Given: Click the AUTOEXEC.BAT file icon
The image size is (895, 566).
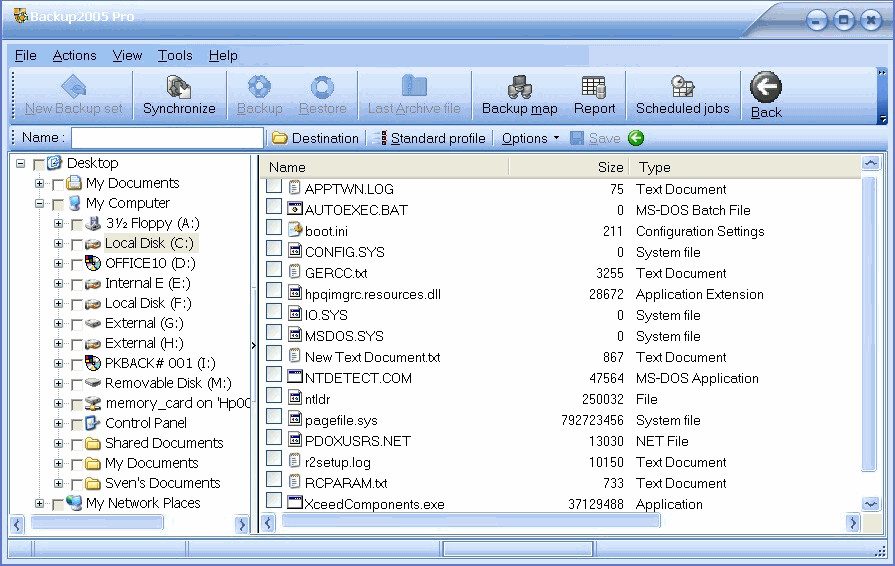Looking at the screenshot, I should click(x=295, y=209).
